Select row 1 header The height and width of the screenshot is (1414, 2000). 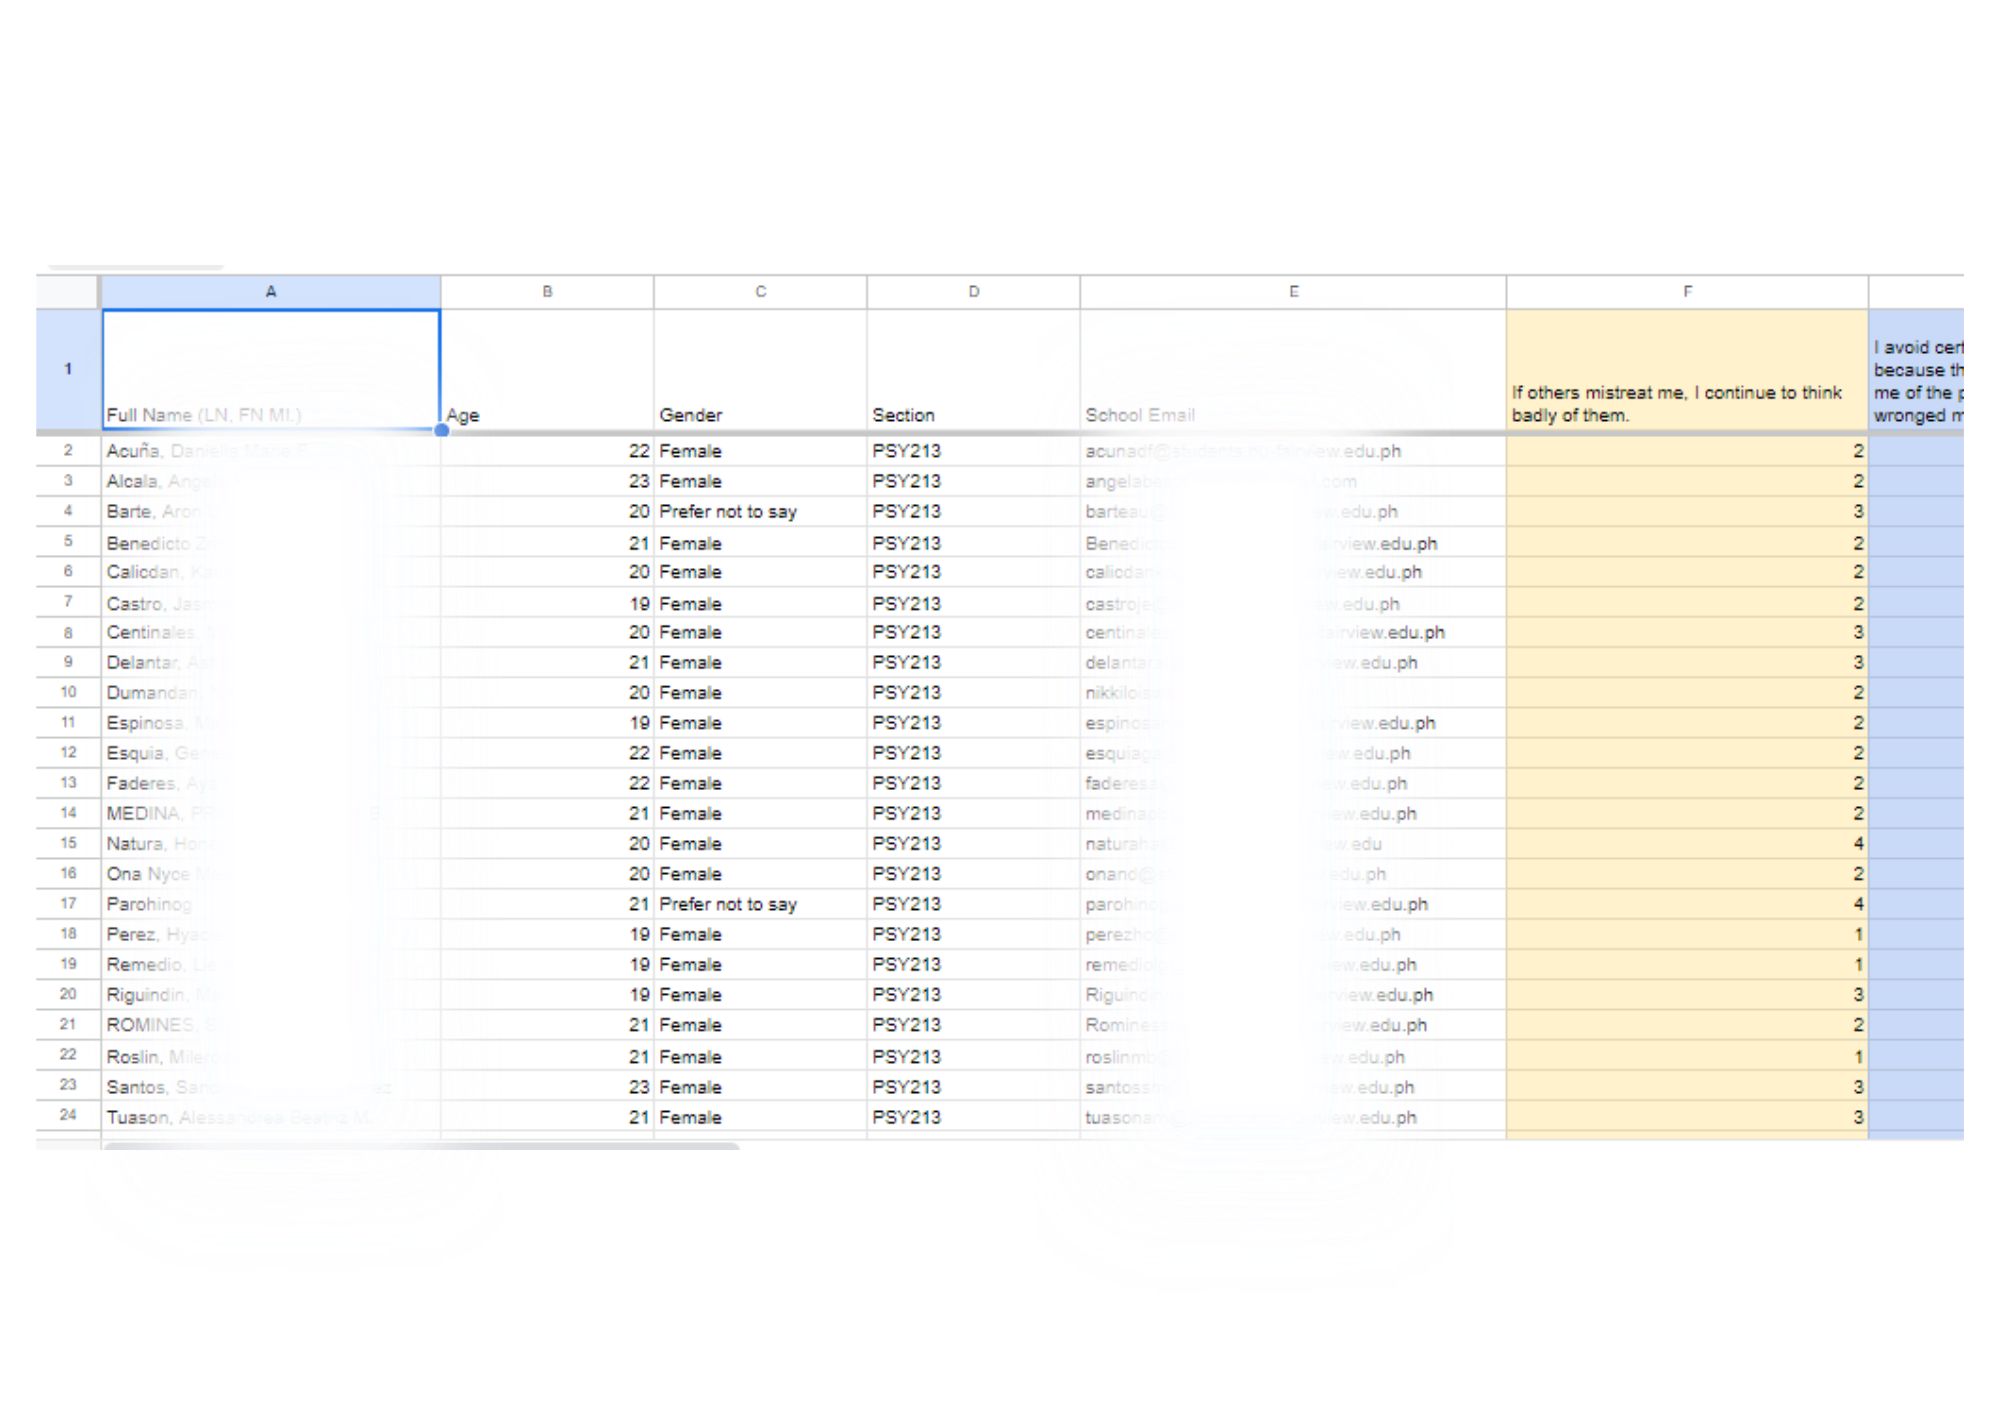pyautogui.click(x=67, y=370)
